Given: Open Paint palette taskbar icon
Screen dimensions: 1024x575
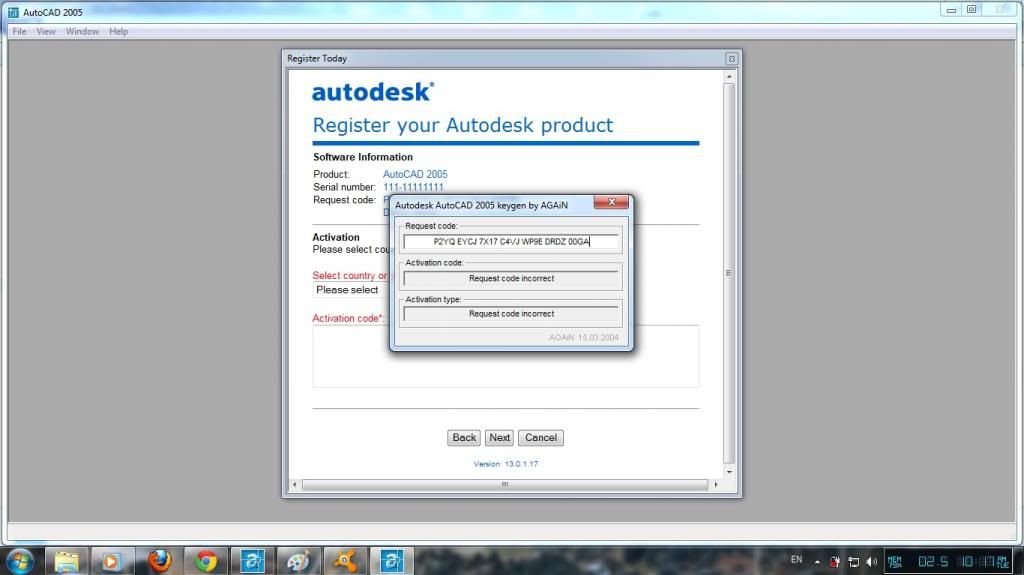Looking at the screenshot, I should pyautogui.click(x=298, y=561).
